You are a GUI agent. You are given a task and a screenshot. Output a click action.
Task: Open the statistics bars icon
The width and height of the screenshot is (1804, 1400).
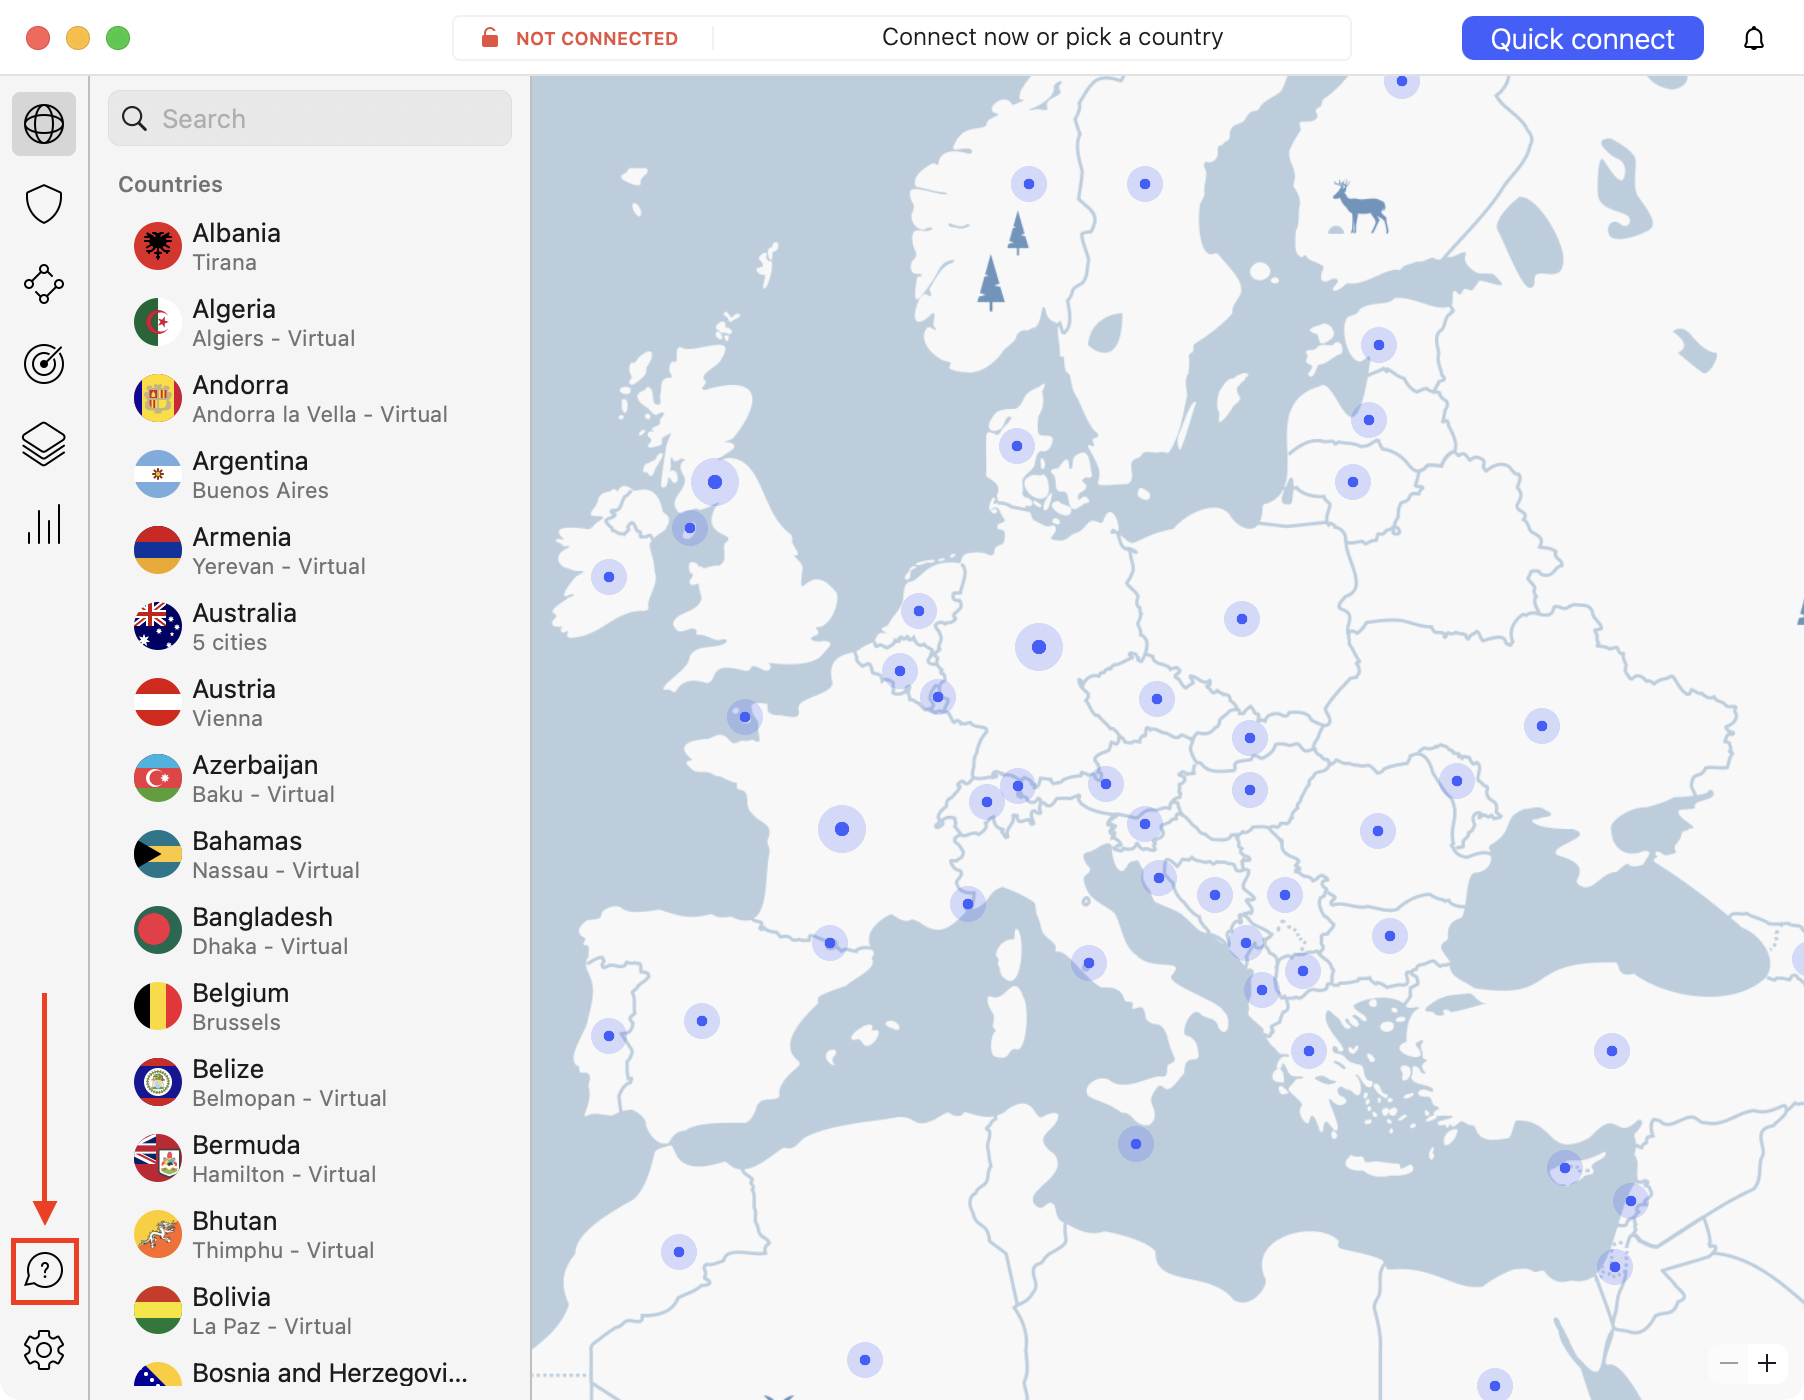(44, 524)
